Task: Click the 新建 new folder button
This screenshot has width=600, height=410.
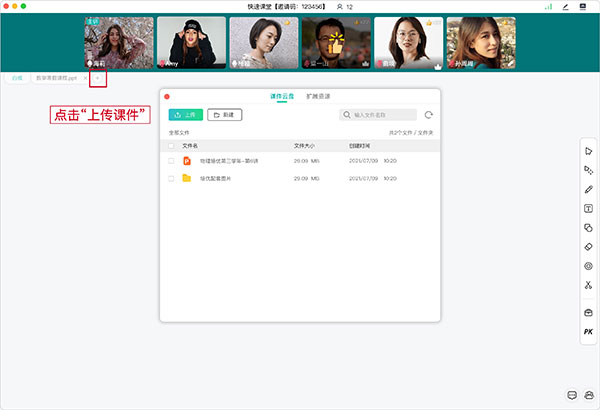Action: click(225, 115)
